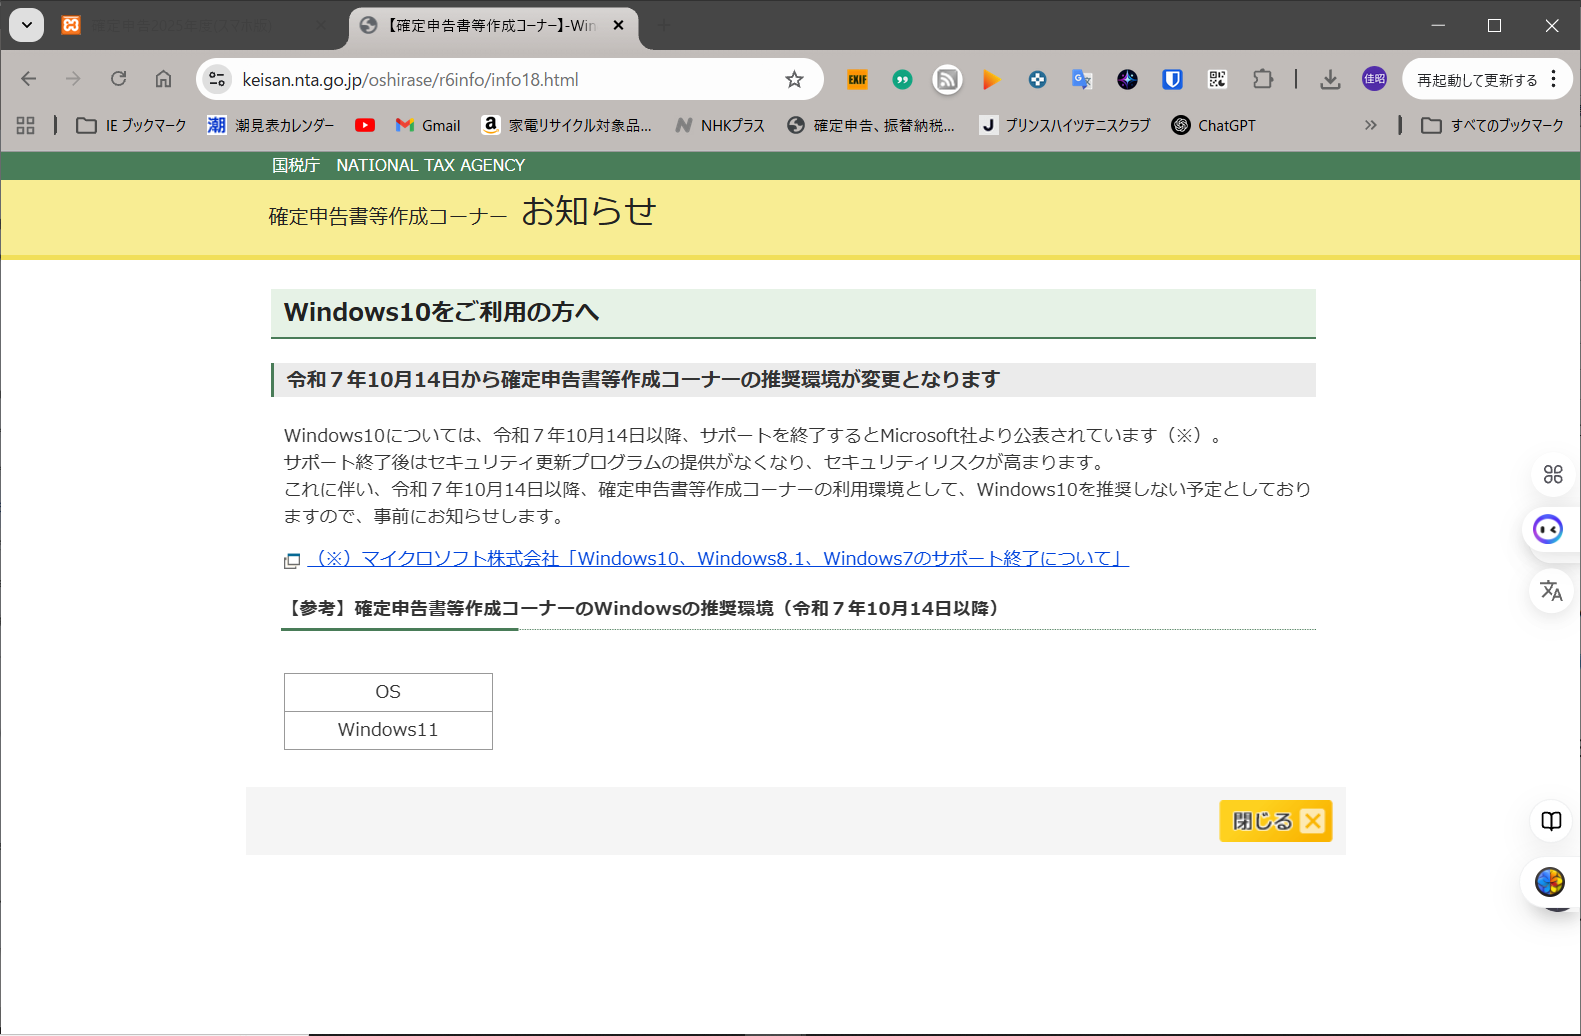Open the Microsoft Windows support end link
The width and height of the screenshot is (1581, 1036).
point(718,559)
